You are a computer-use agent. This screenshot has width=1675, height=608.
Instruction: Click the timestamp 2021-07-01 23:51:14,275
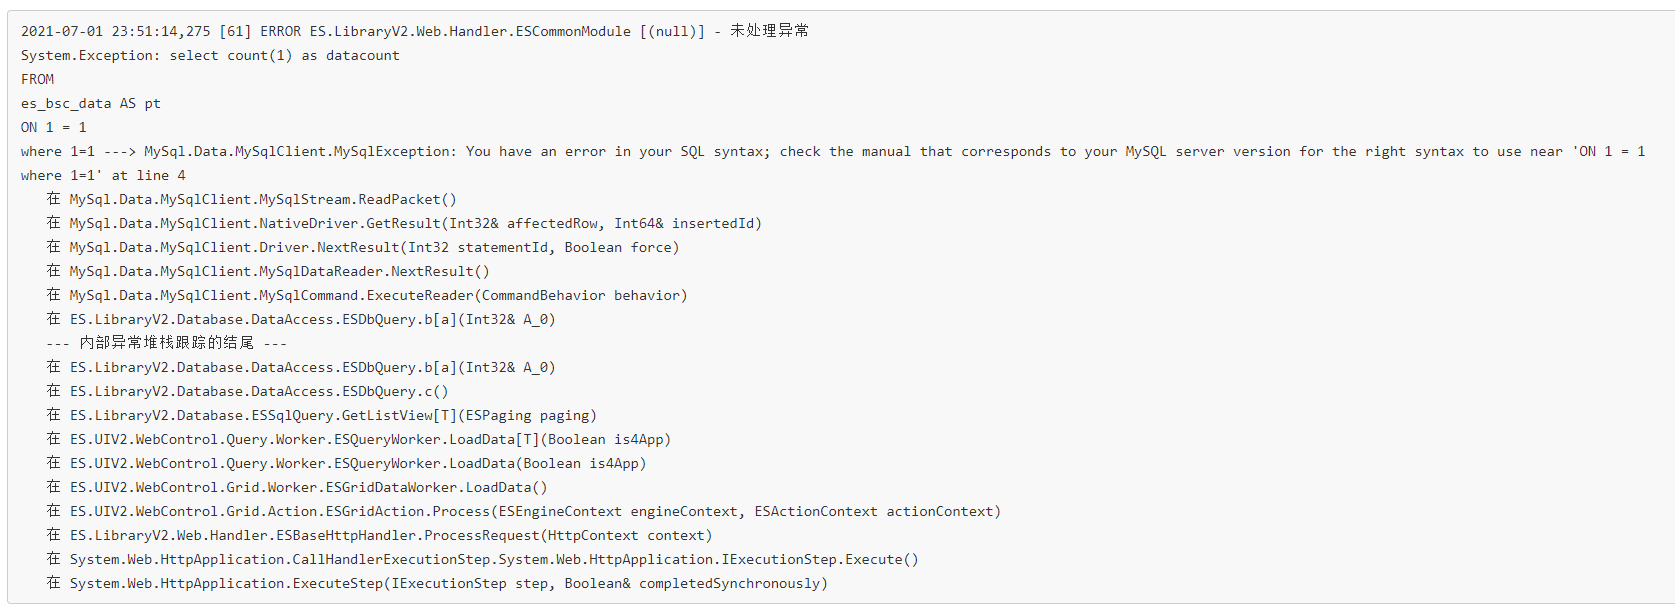116,31
